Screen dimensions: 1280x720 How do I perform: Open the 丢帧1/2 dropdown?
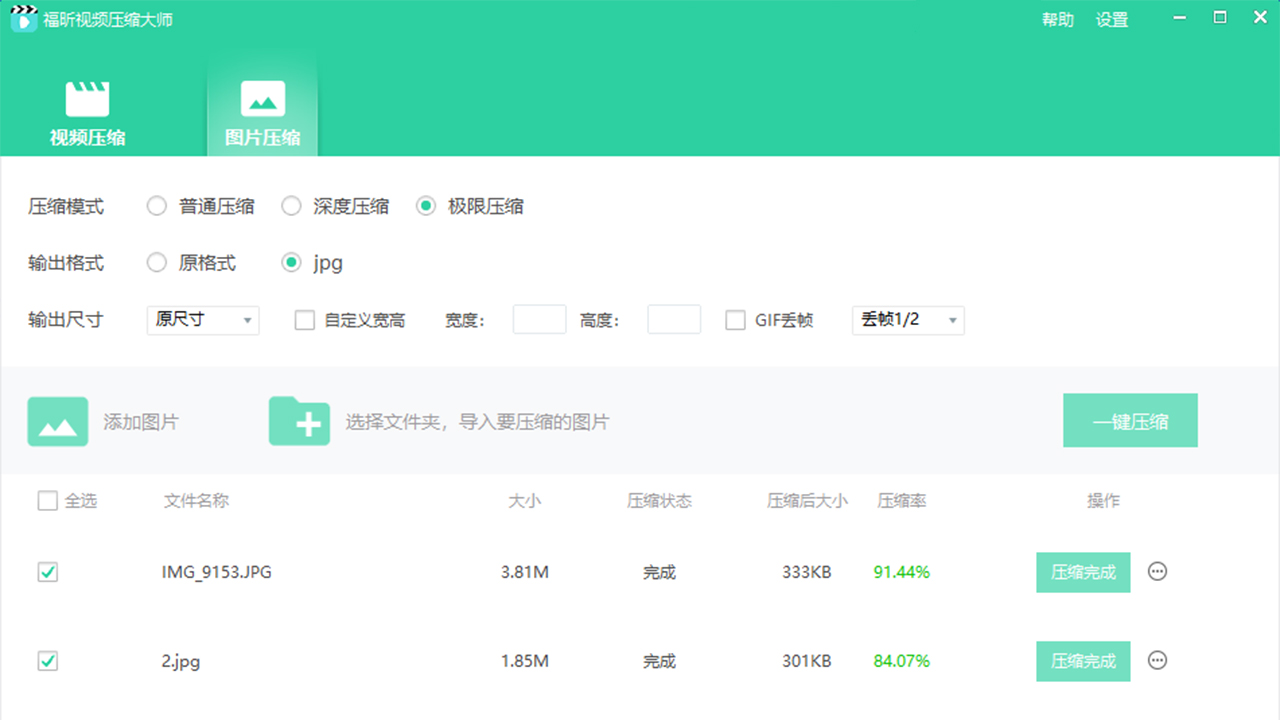pyautogui.click(x=908, y=320)
